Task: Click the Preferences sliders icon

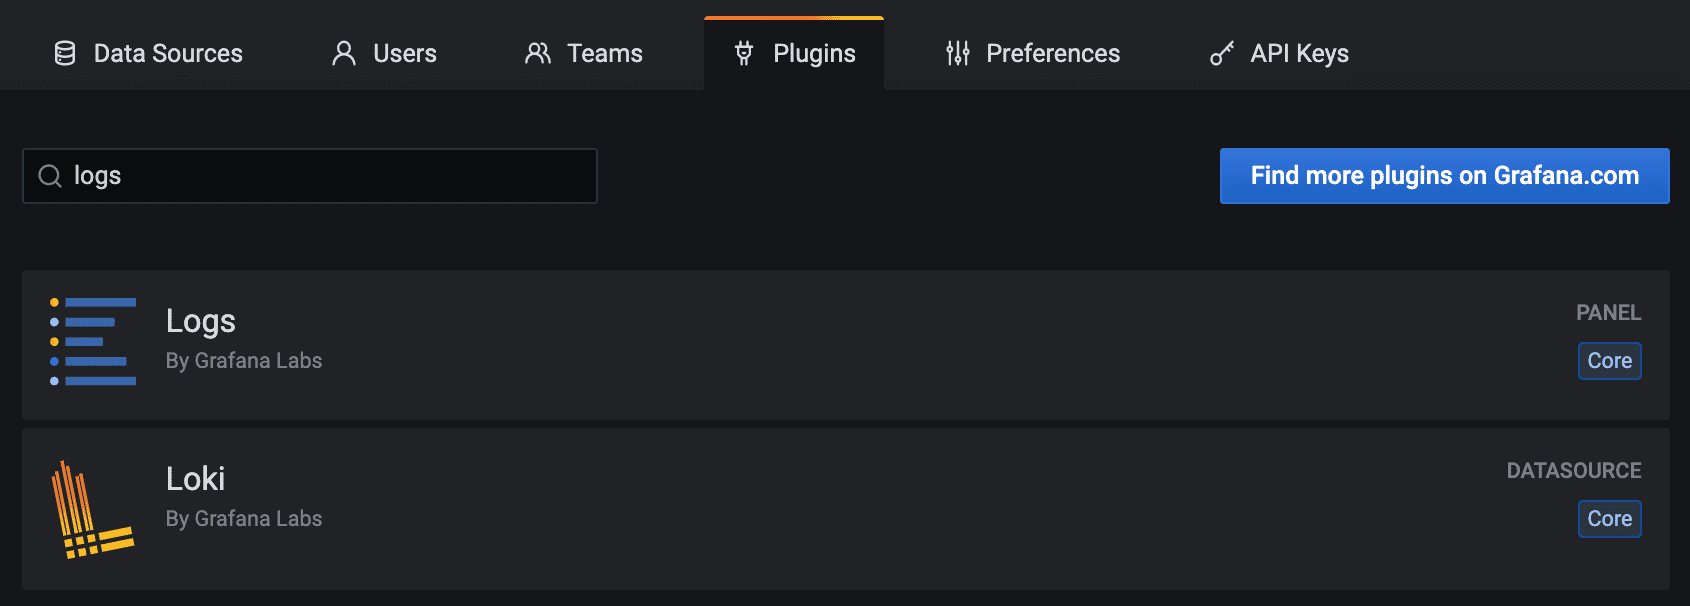Action: pos(958,53)
